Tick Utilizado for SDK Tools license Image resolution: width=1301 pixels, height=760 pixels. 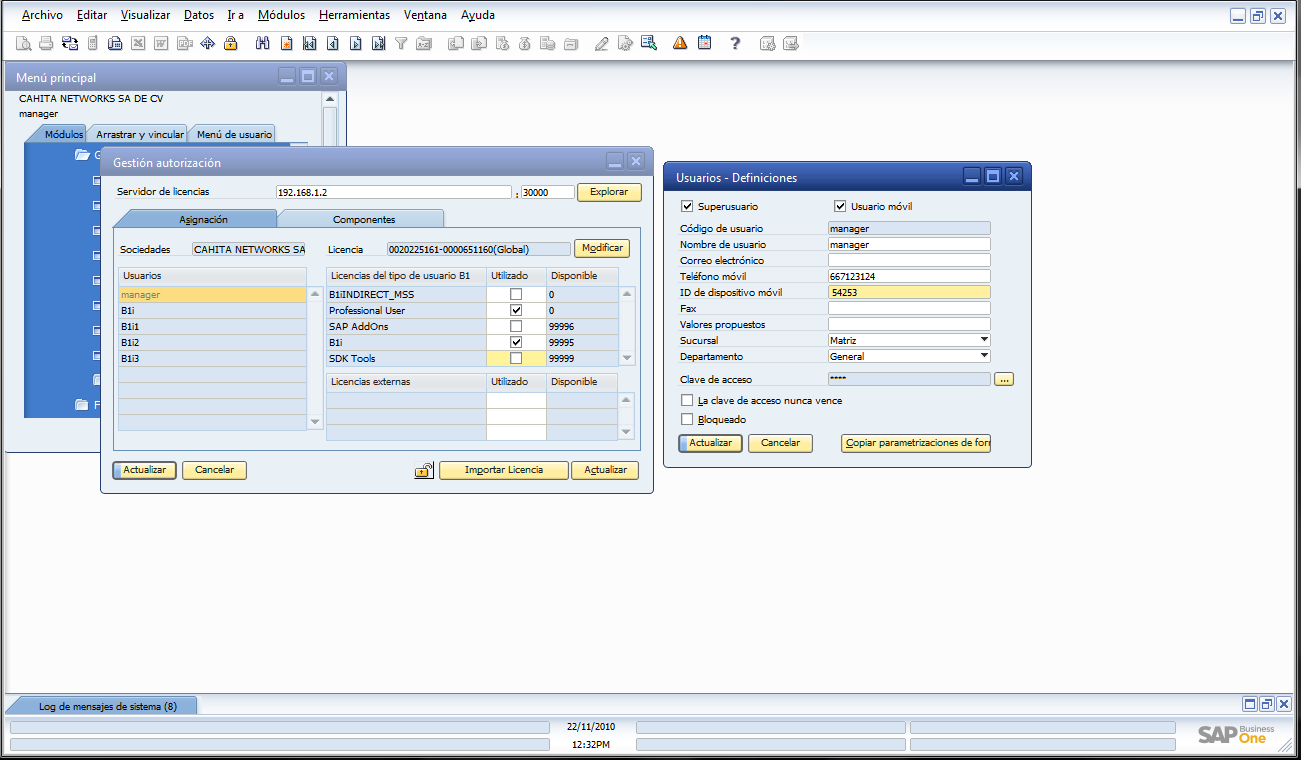coord(516,358)
